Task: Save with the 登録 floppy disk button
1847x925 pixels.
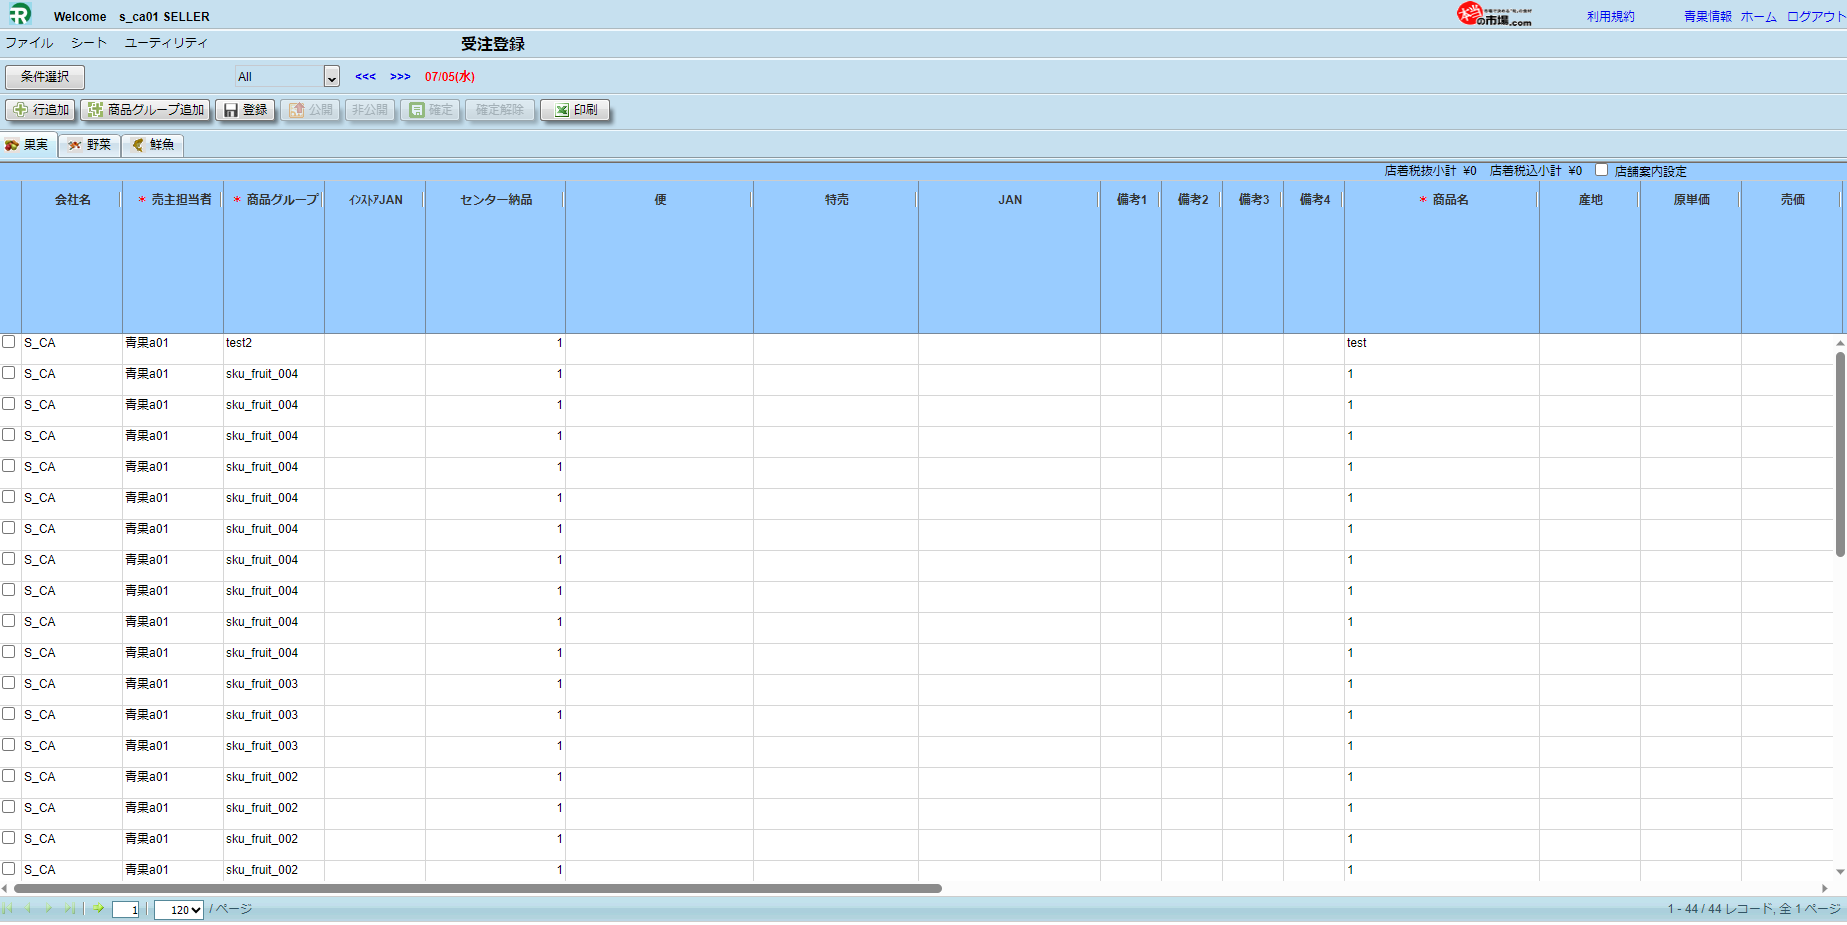Action: point(246,110)
